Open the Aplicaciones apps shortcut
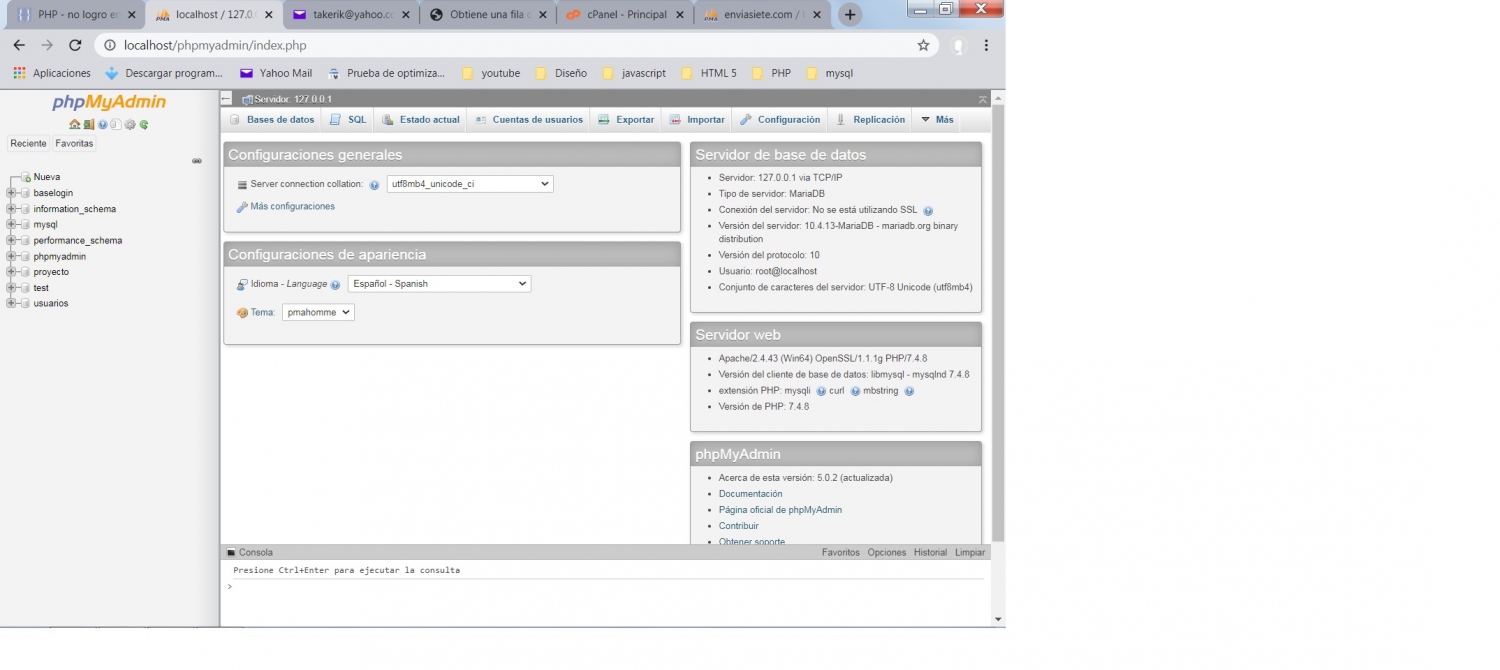The width and height of the screenshot is (1500, 670). (x=52, y=73)
